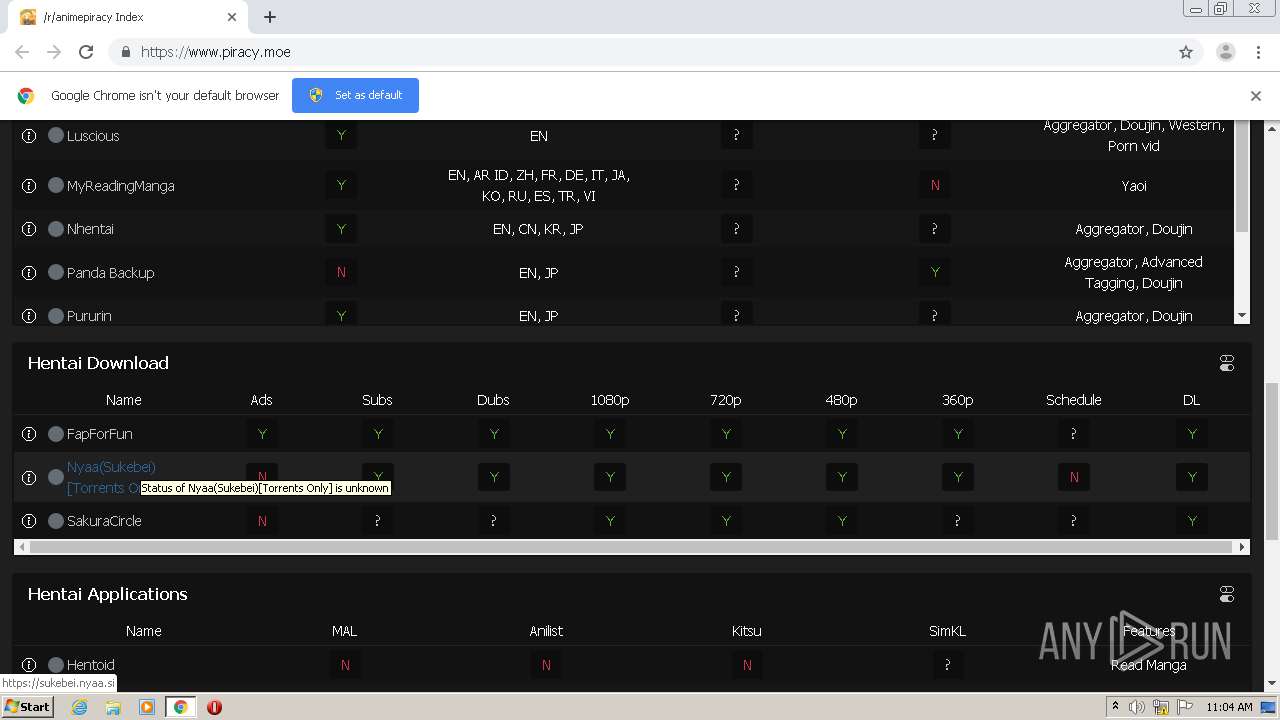
Task: Select the /r/animepiracy Index tab
Action: (128, 17)
